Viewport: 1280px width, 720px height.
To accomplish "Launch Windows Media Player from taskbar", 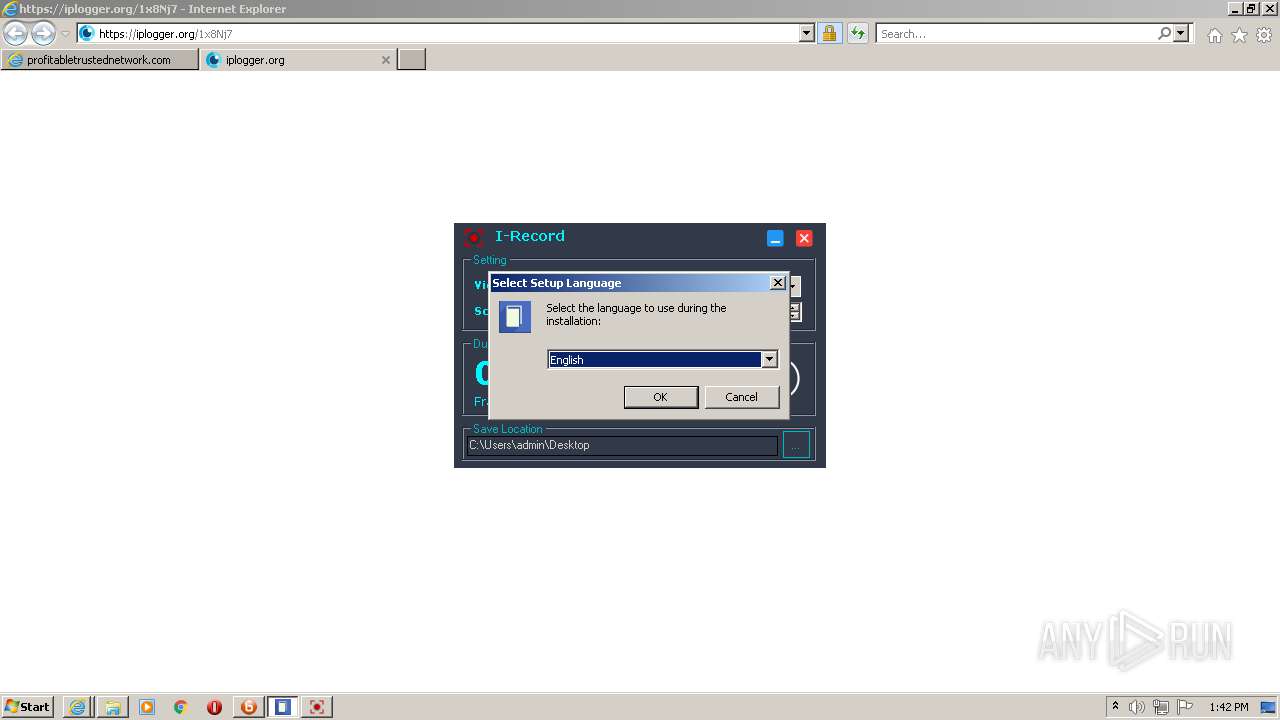I will pos(147,707).
